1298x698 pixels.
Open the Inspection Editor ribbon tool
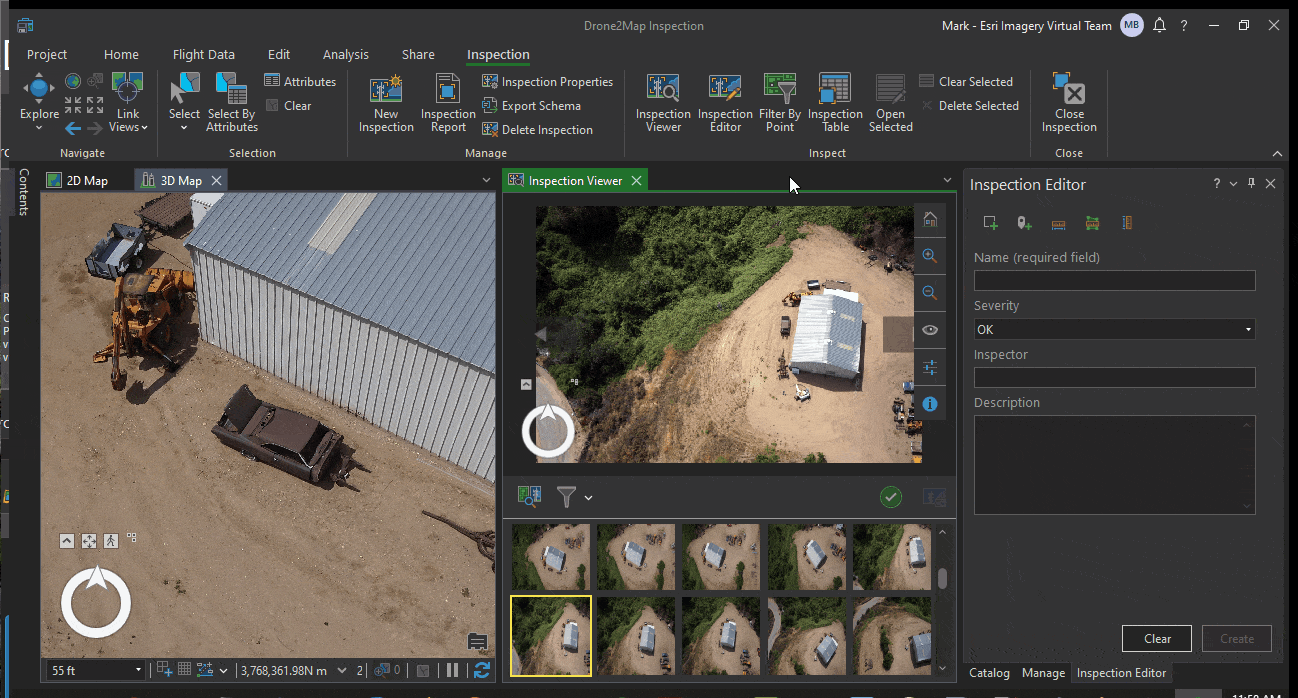click(x=725, y=101)
